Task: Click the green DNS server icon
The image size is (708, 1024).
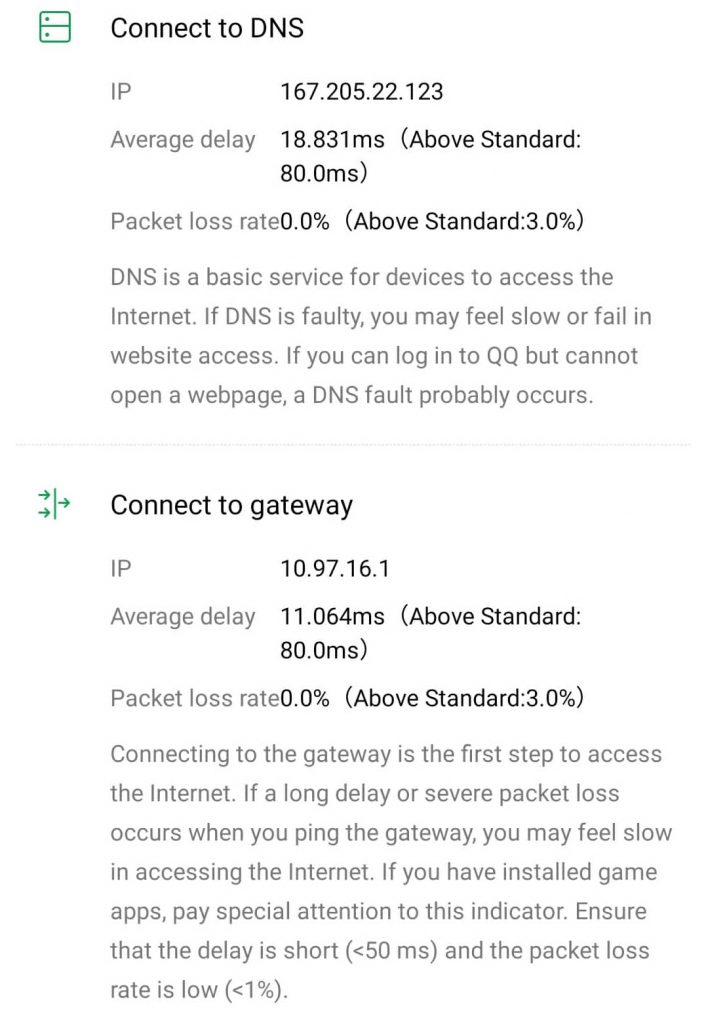Action: tap(55, 28)
